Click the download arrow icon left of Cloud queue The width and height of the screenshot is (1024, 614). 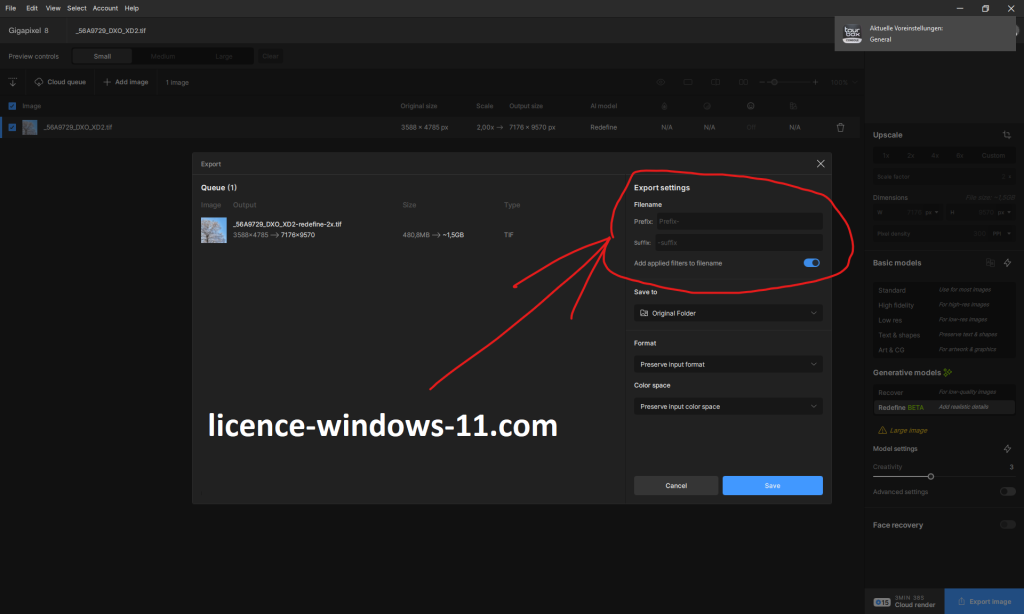point(13,82)
